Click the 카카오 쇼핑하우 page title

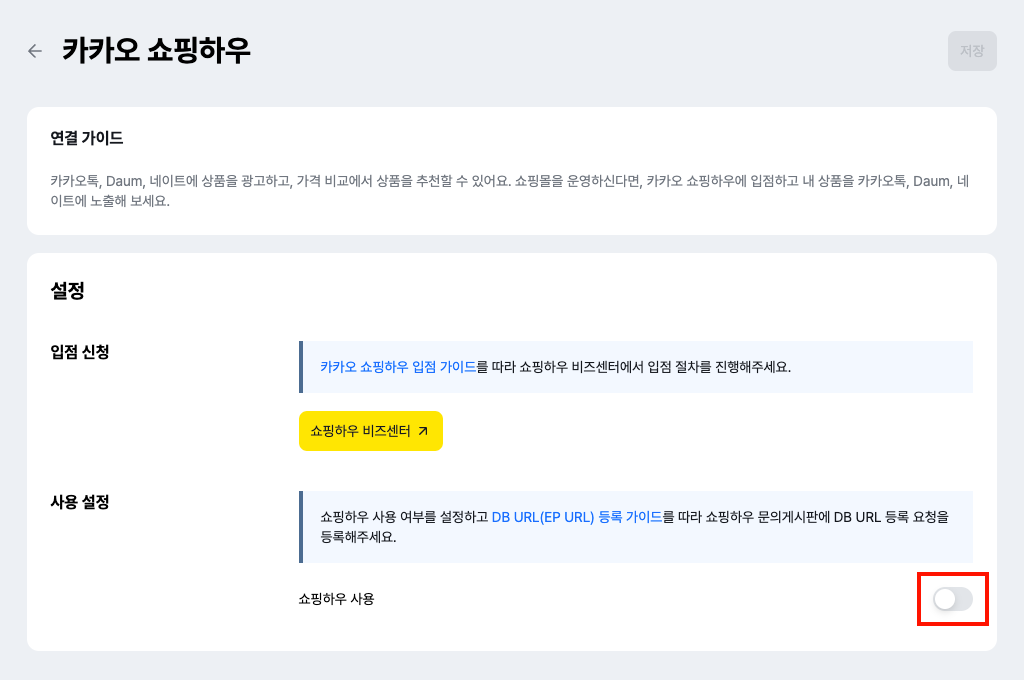click(x=157, y=50)
